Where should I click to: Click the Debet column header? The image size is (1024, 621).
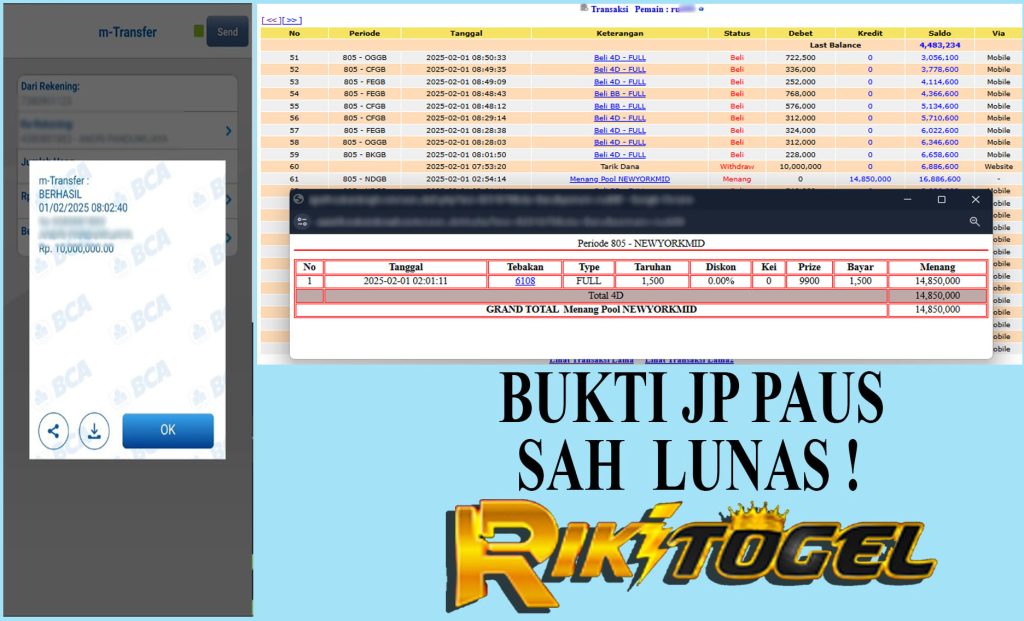pos(801,33)
